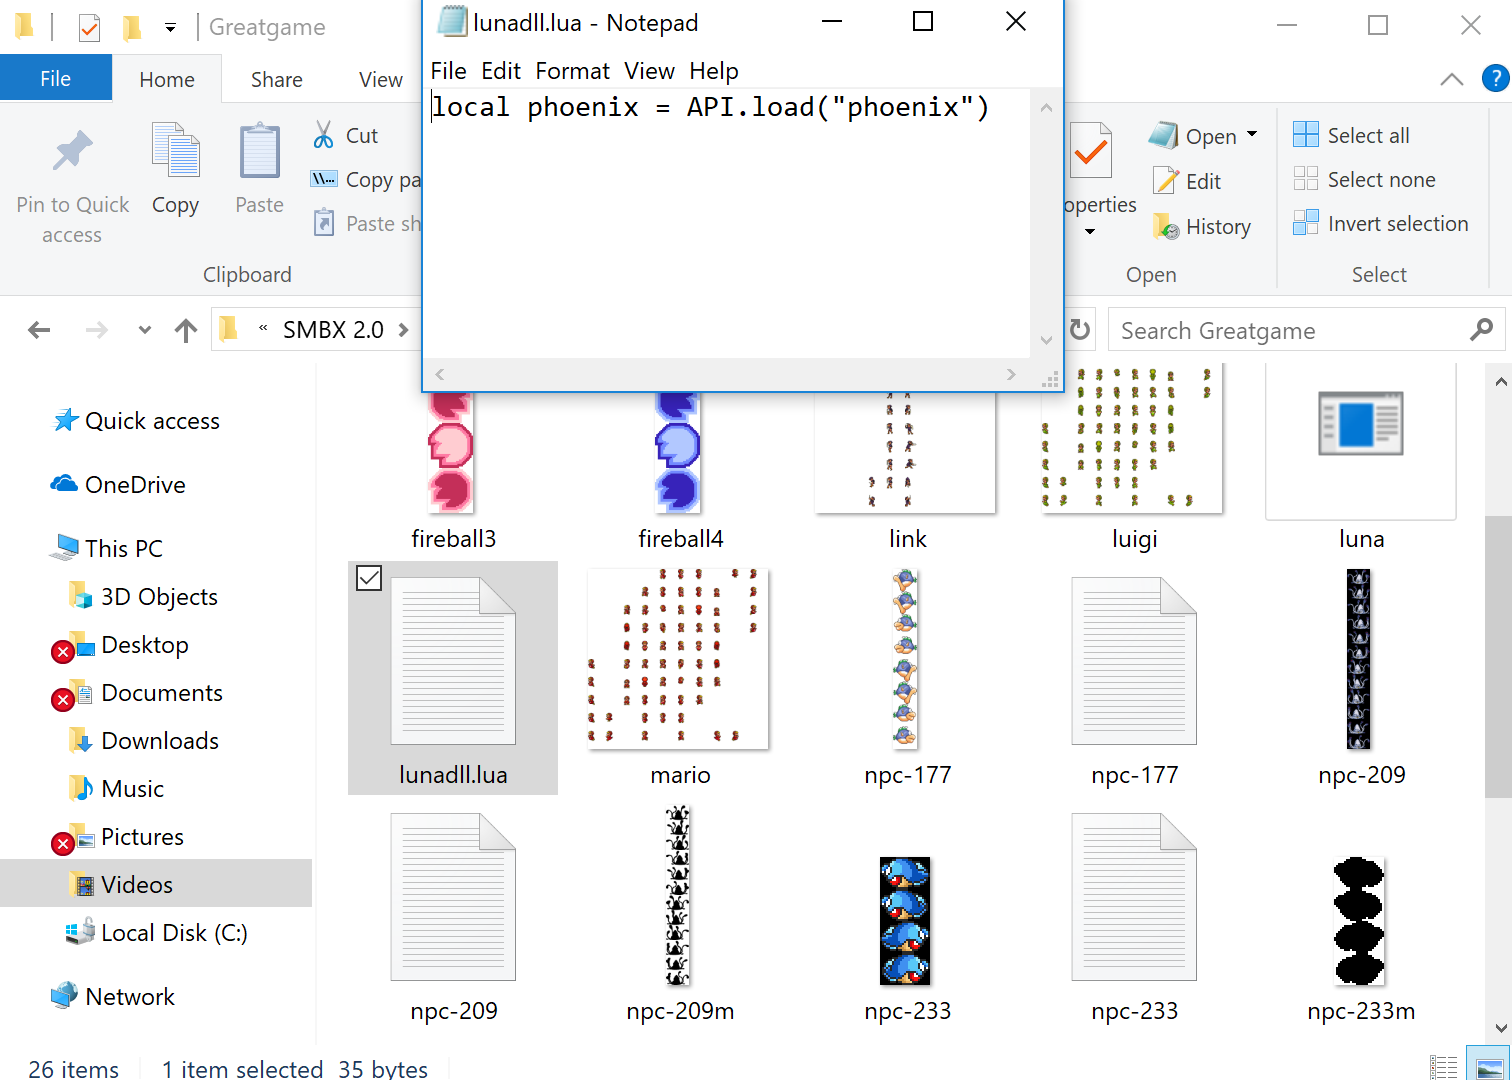Screen dimensions: 1512x1080
Task: Open 3D Objects folder in sidebar
Action: tap(143, 597)
